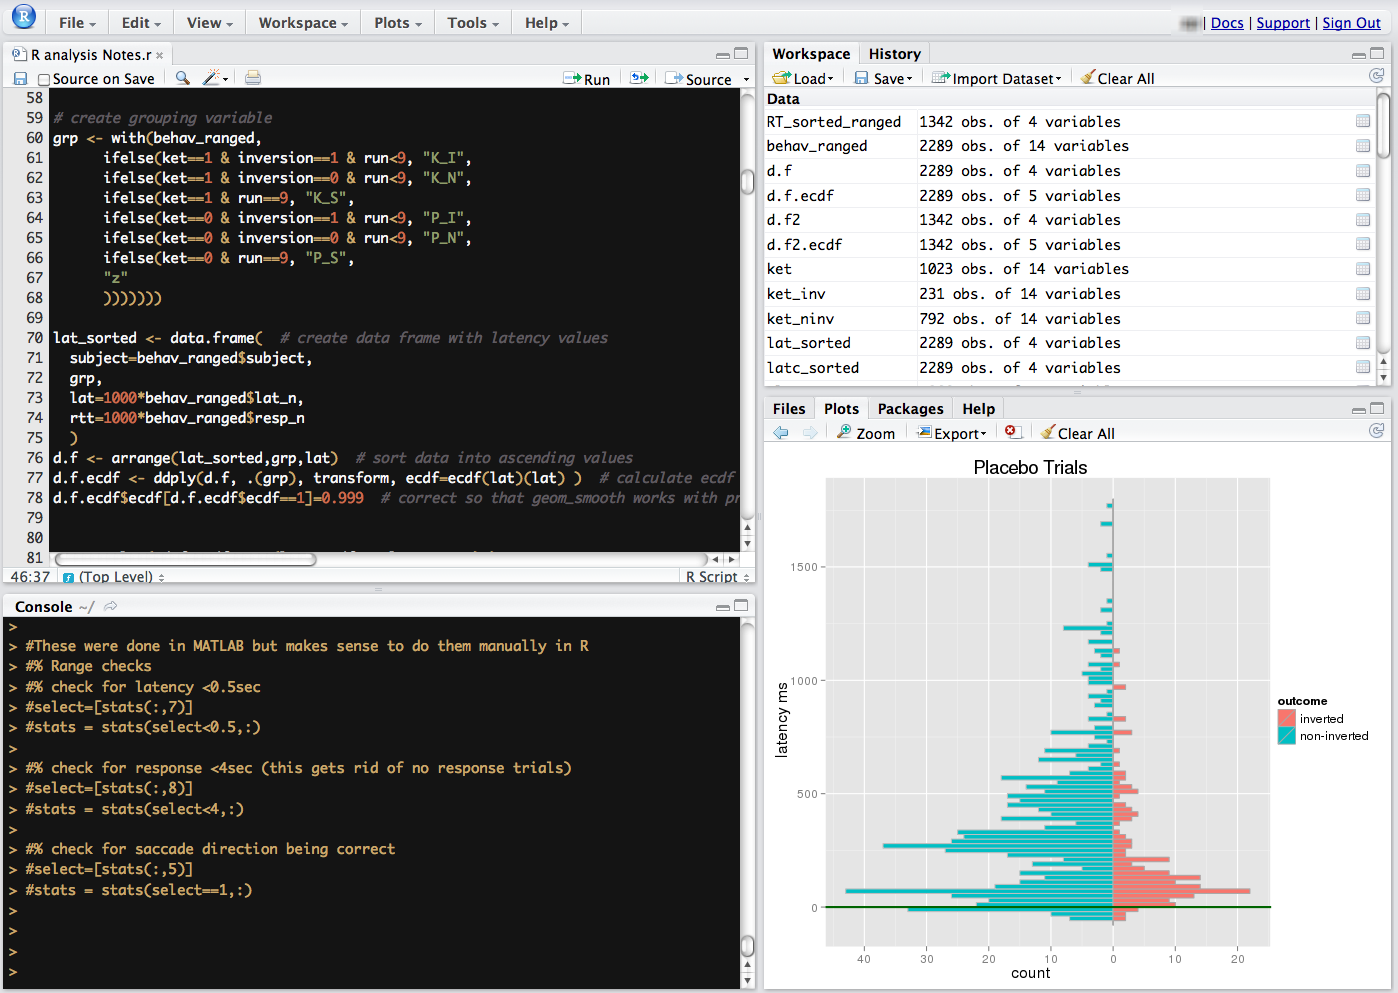Go to previous plot with back arrow
The image size is (1398, 993).
(781, 432)
